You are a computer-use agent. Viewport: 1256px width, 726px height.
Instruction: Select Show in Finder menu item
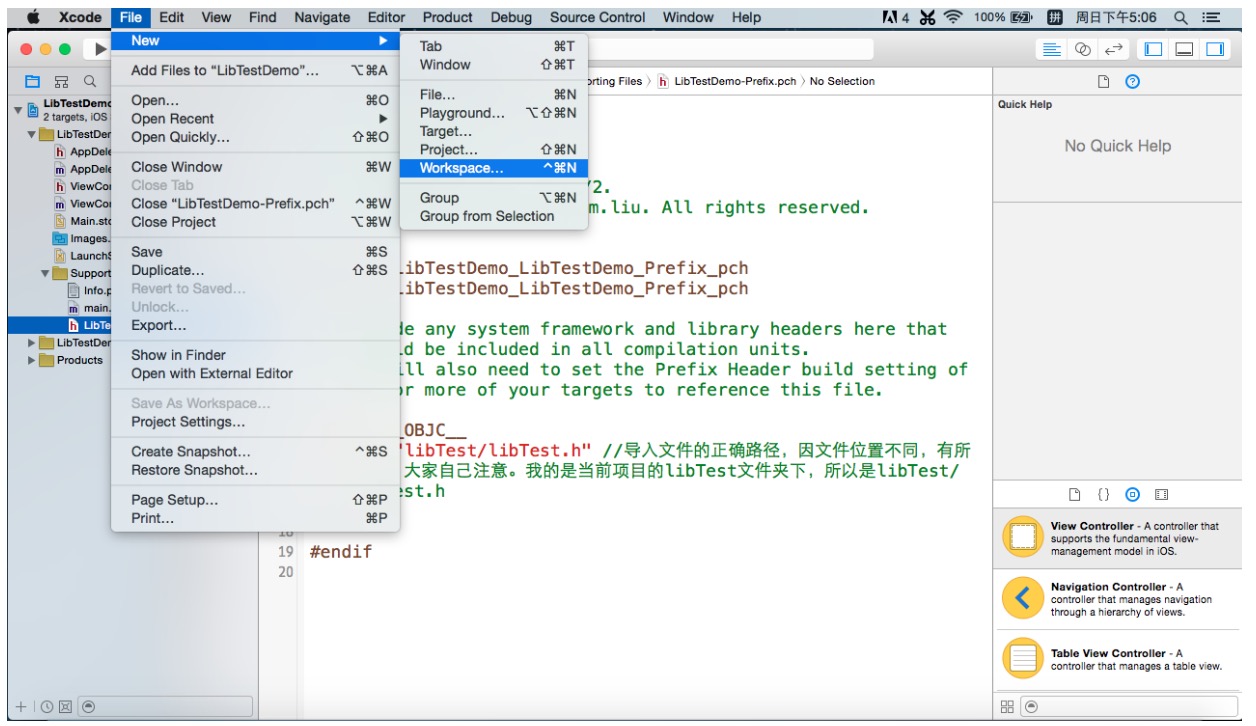255,355
